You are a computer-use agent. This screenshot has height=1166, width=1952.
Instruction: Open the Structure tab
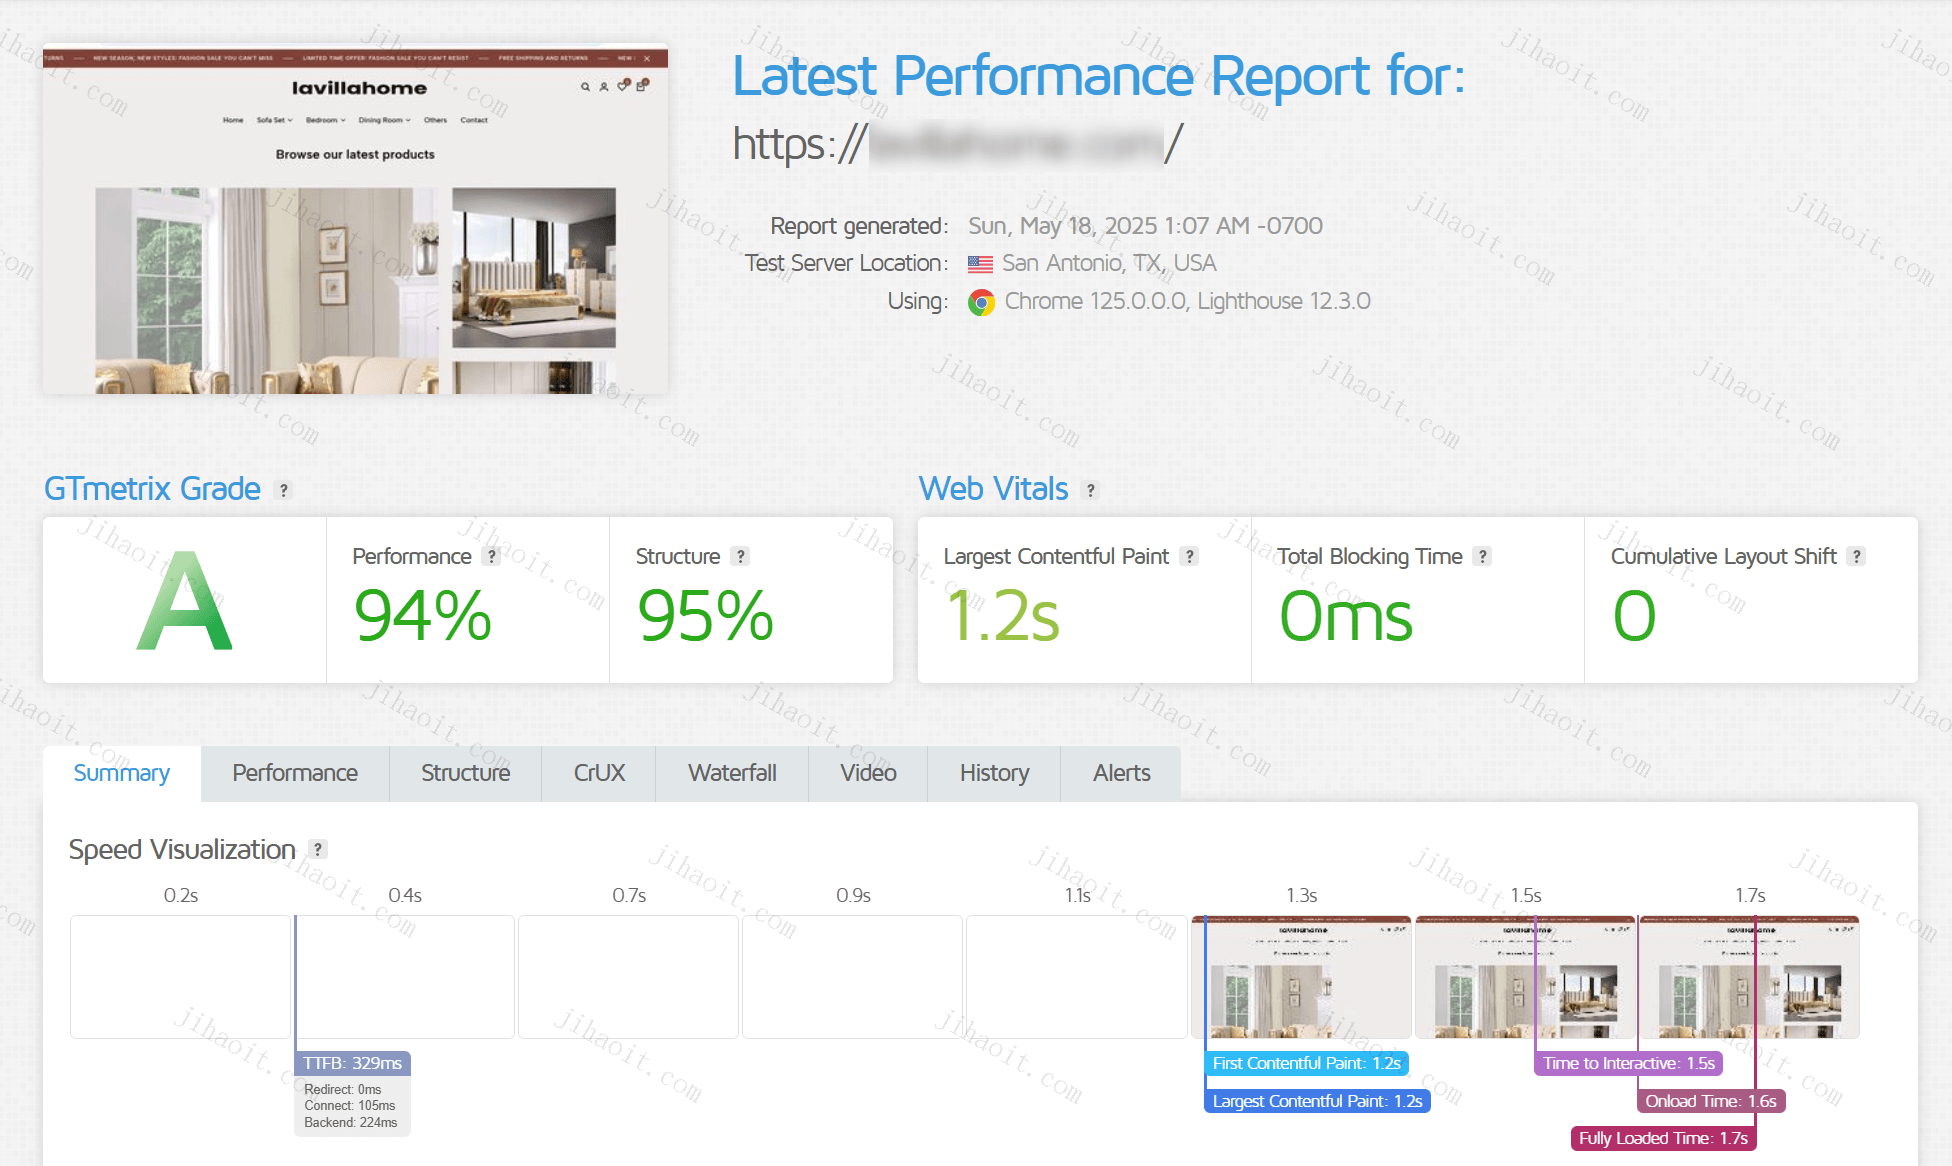tap(465, 773)
